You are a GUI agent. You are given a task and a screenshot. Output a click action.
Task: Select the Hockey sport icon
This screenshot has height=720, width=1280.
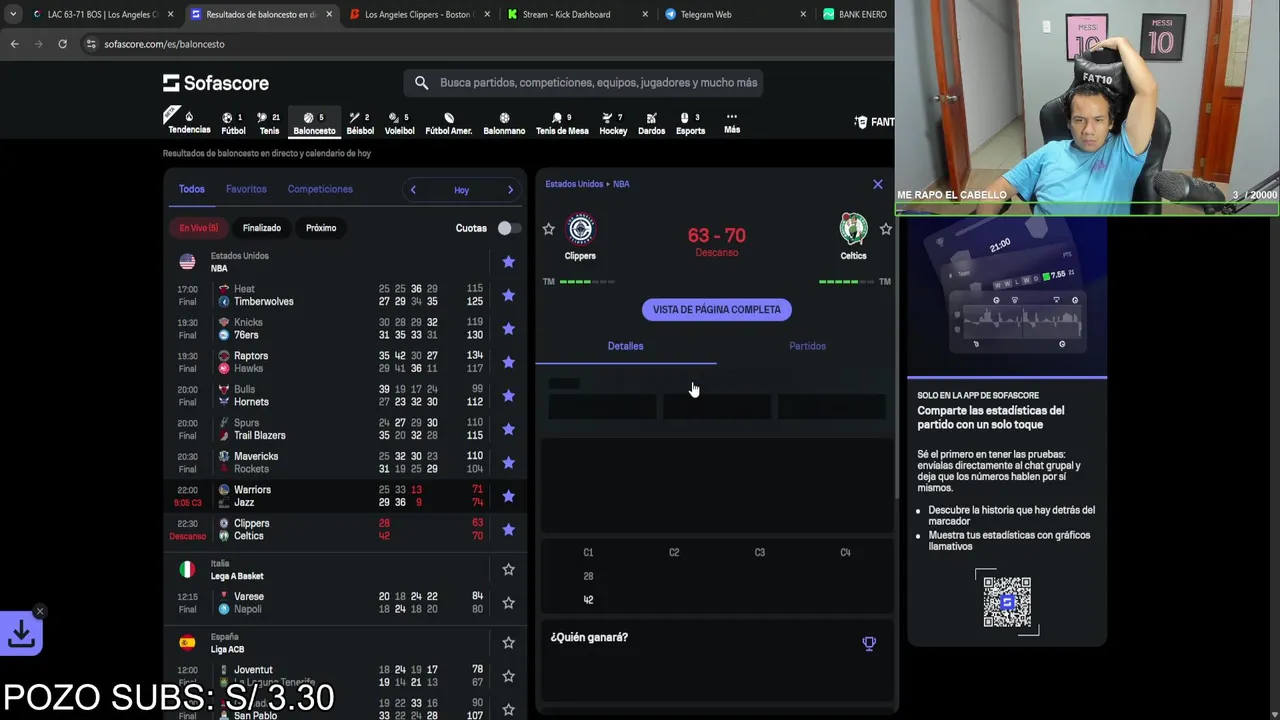point(613,123)
